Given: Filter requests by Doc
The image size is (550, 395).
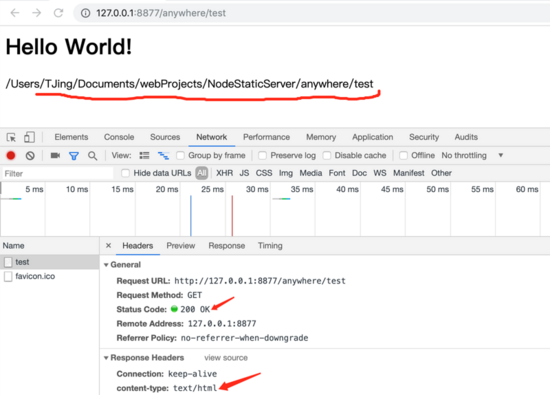Looking at the screenshot, I should (359, 173).
